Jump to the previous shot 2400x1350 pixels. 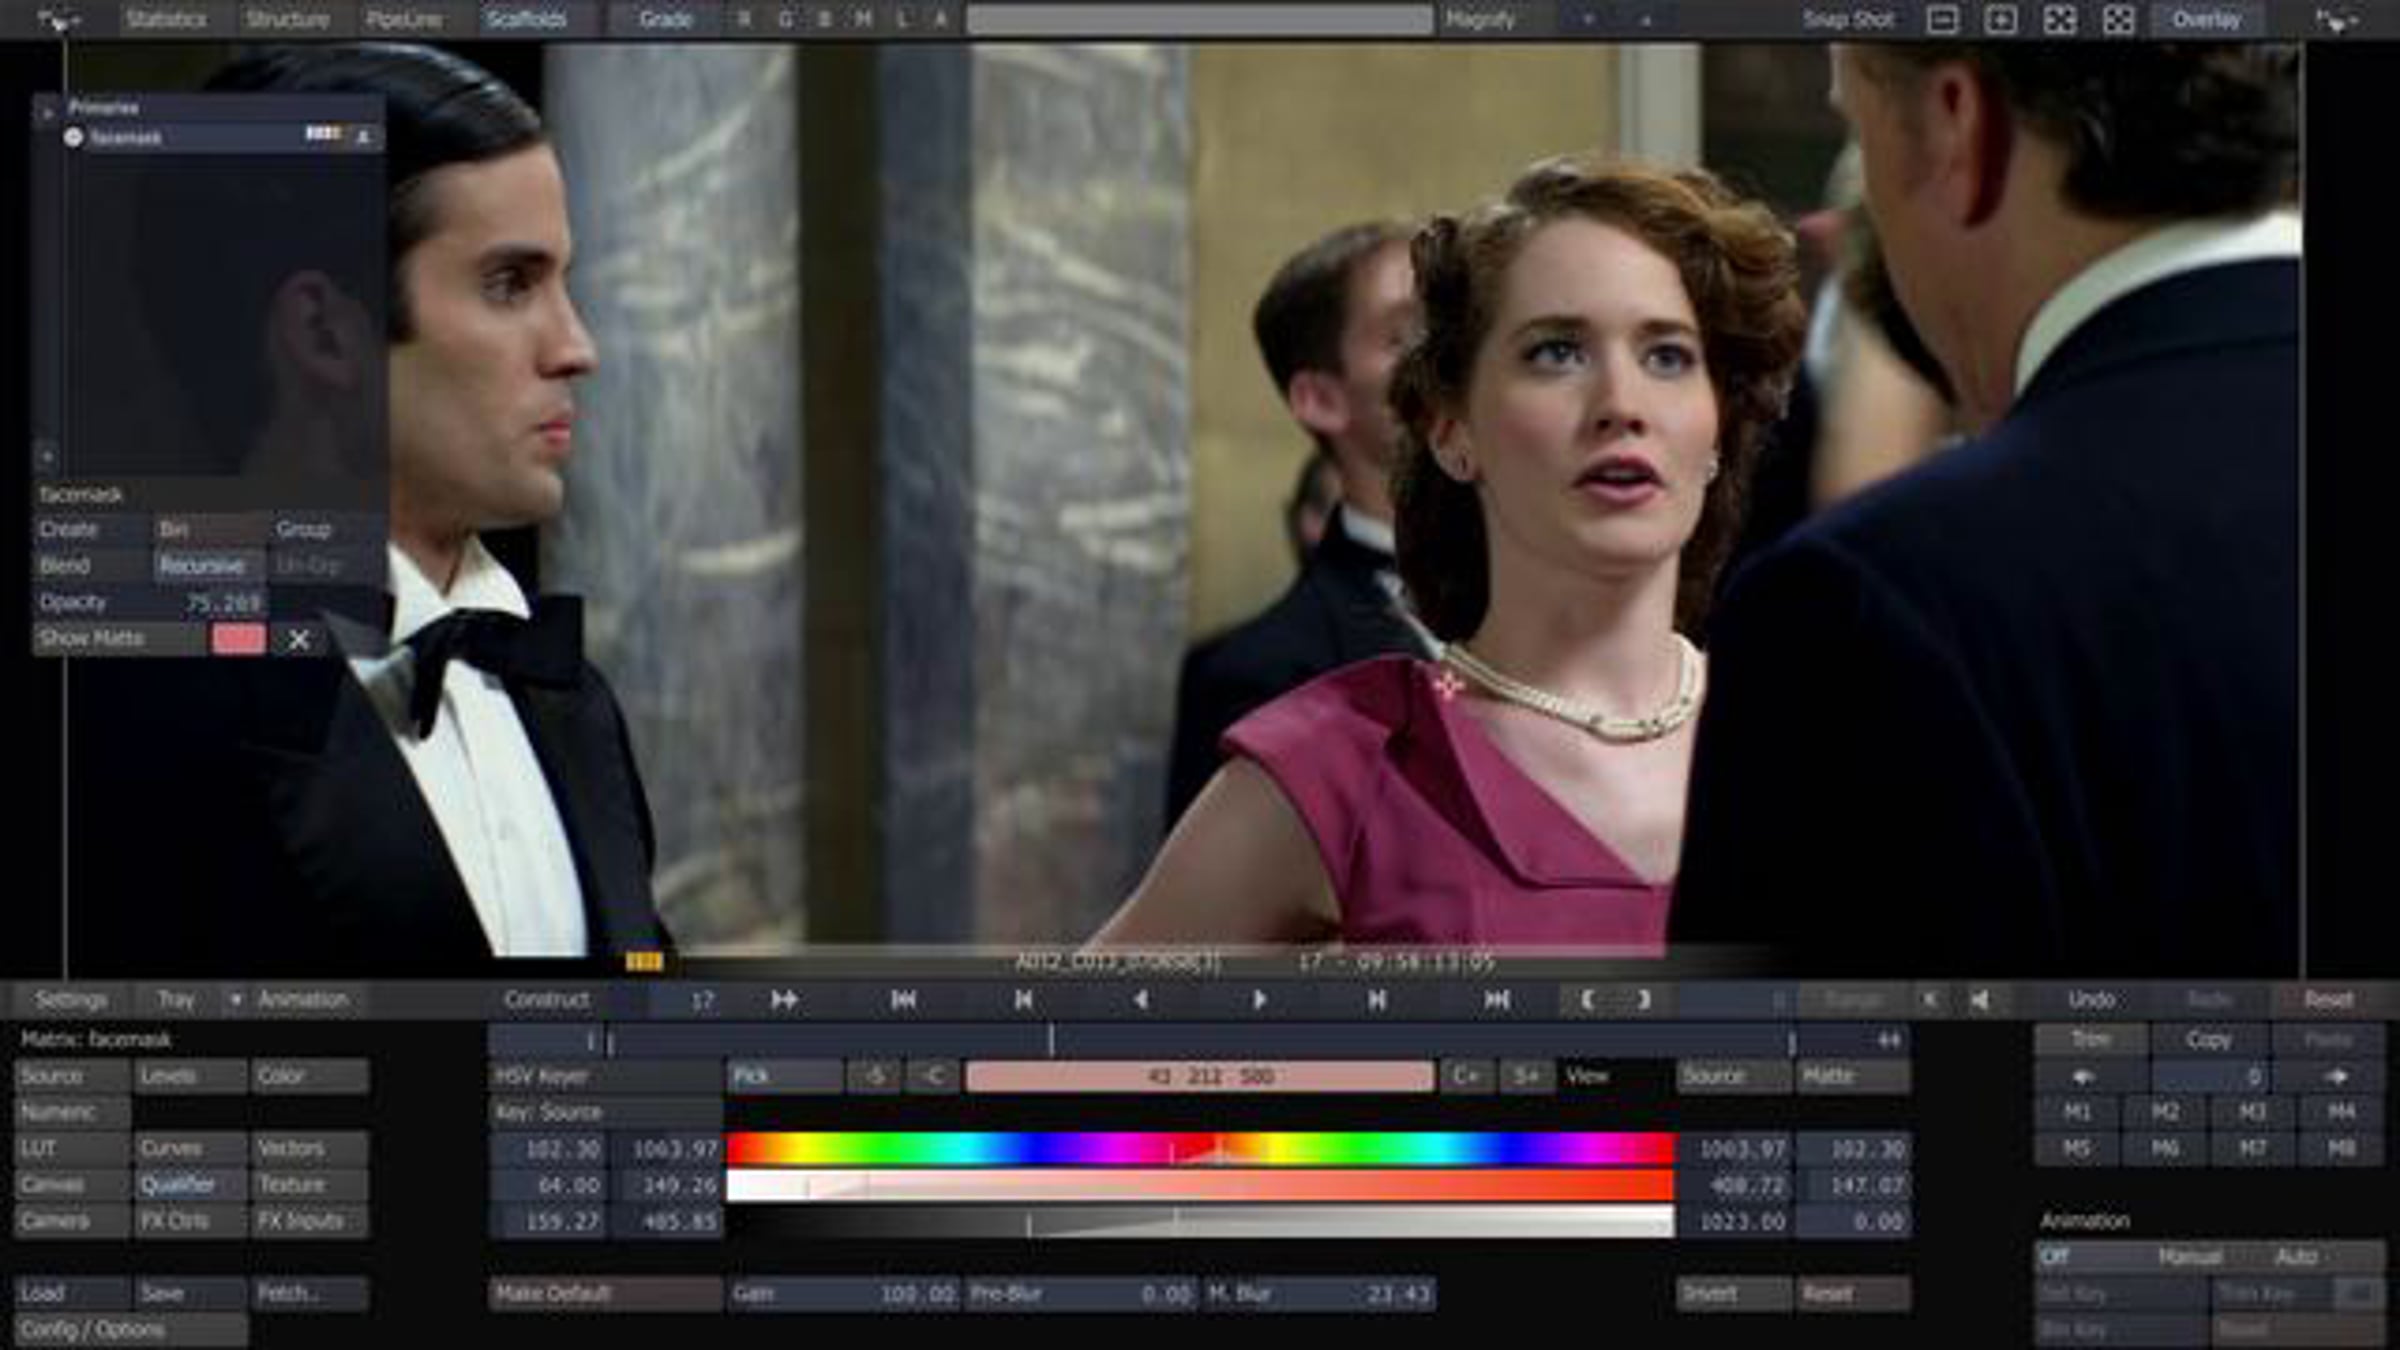[x=904, y=1000]
